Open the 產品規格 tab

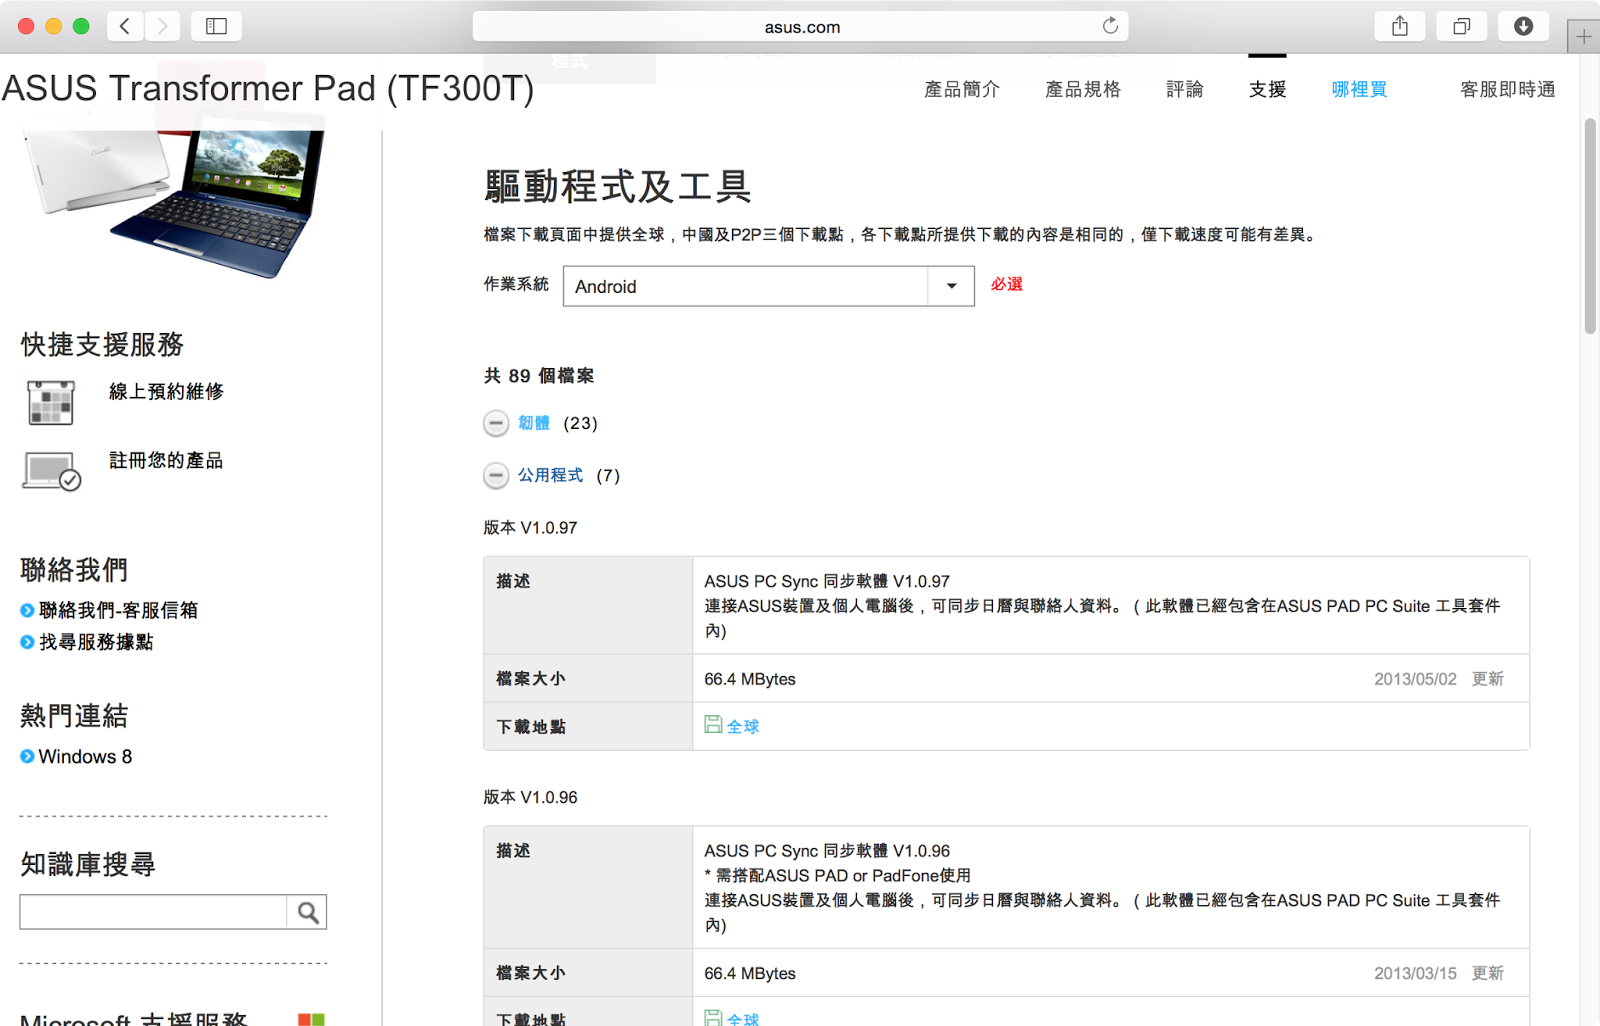(x=1083, y=89)
